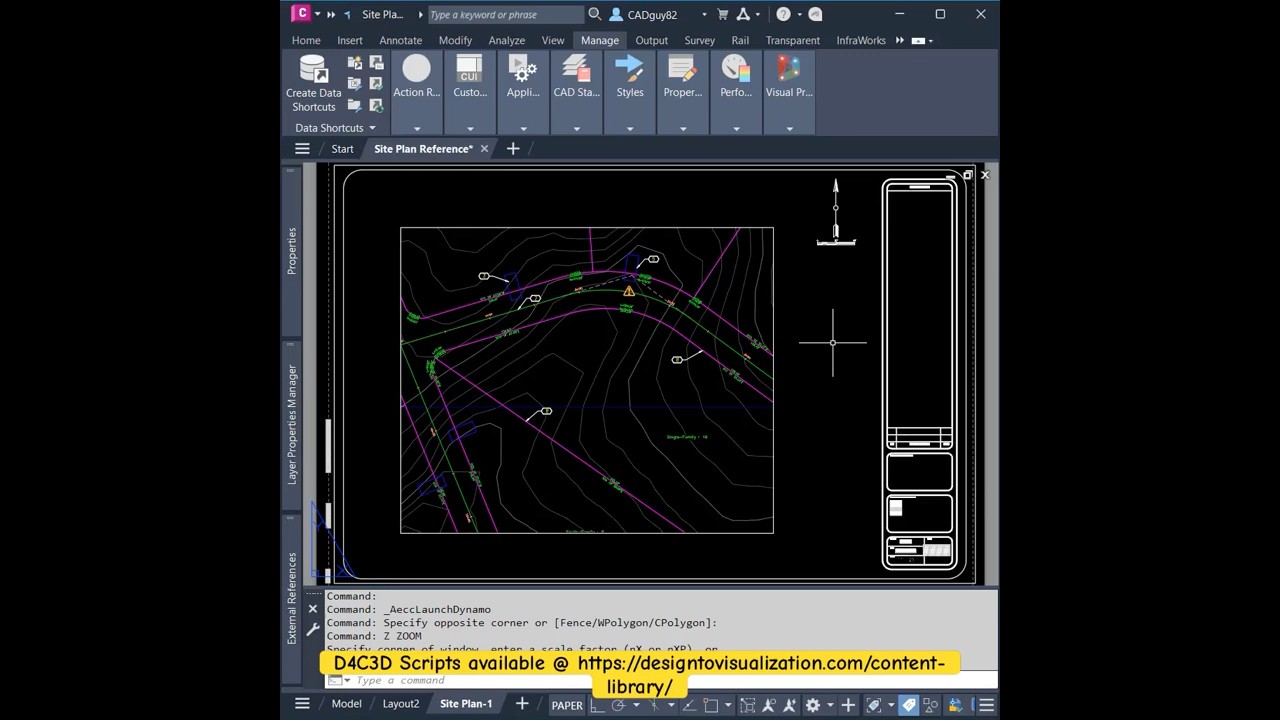
Task: Click the Output ribbon tab
Action: click(651, 40)
